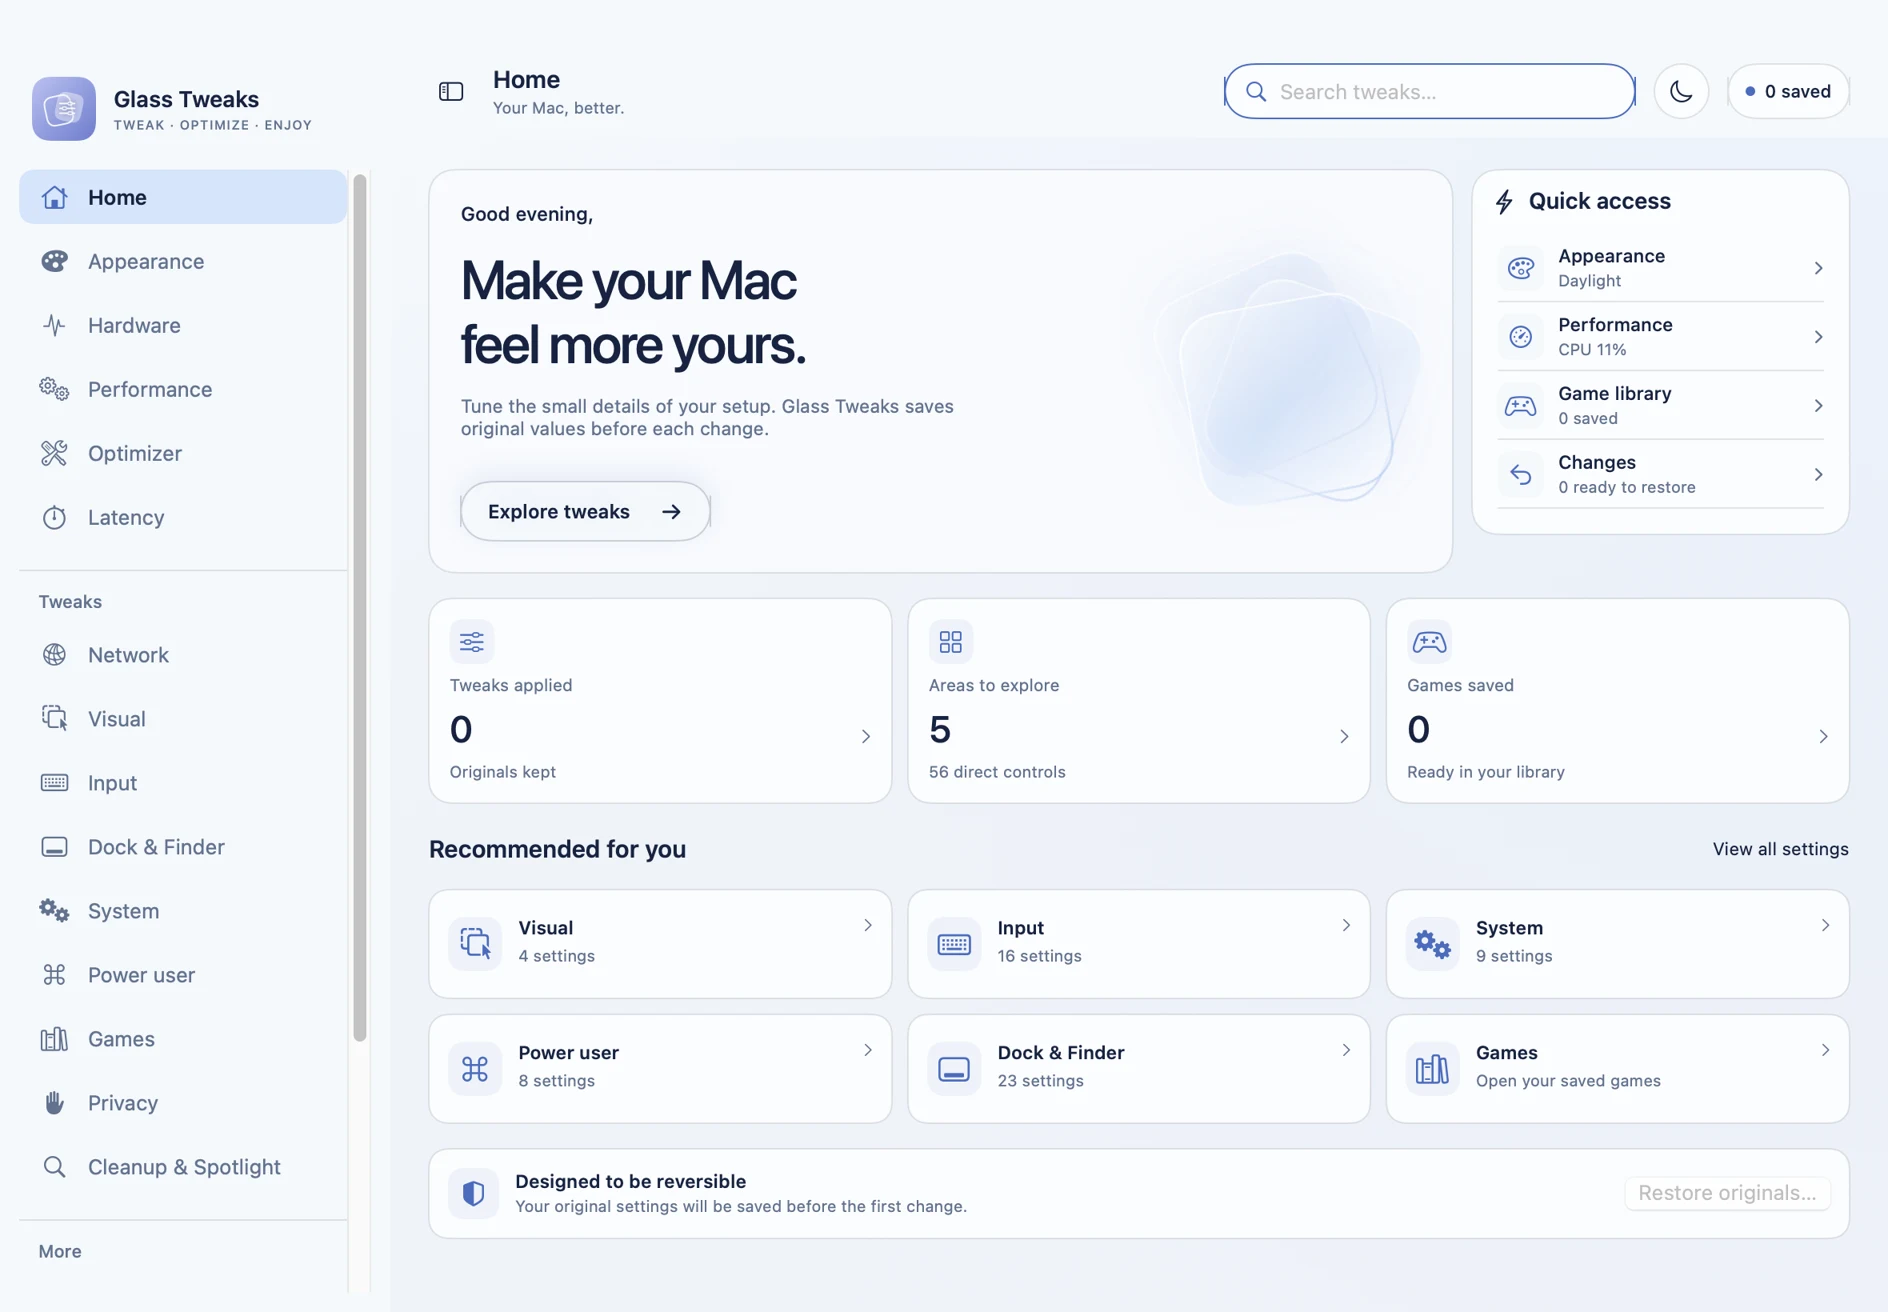Open Network globe icon in sidebar
1888x1312 pixels.
tap(54, 655)
